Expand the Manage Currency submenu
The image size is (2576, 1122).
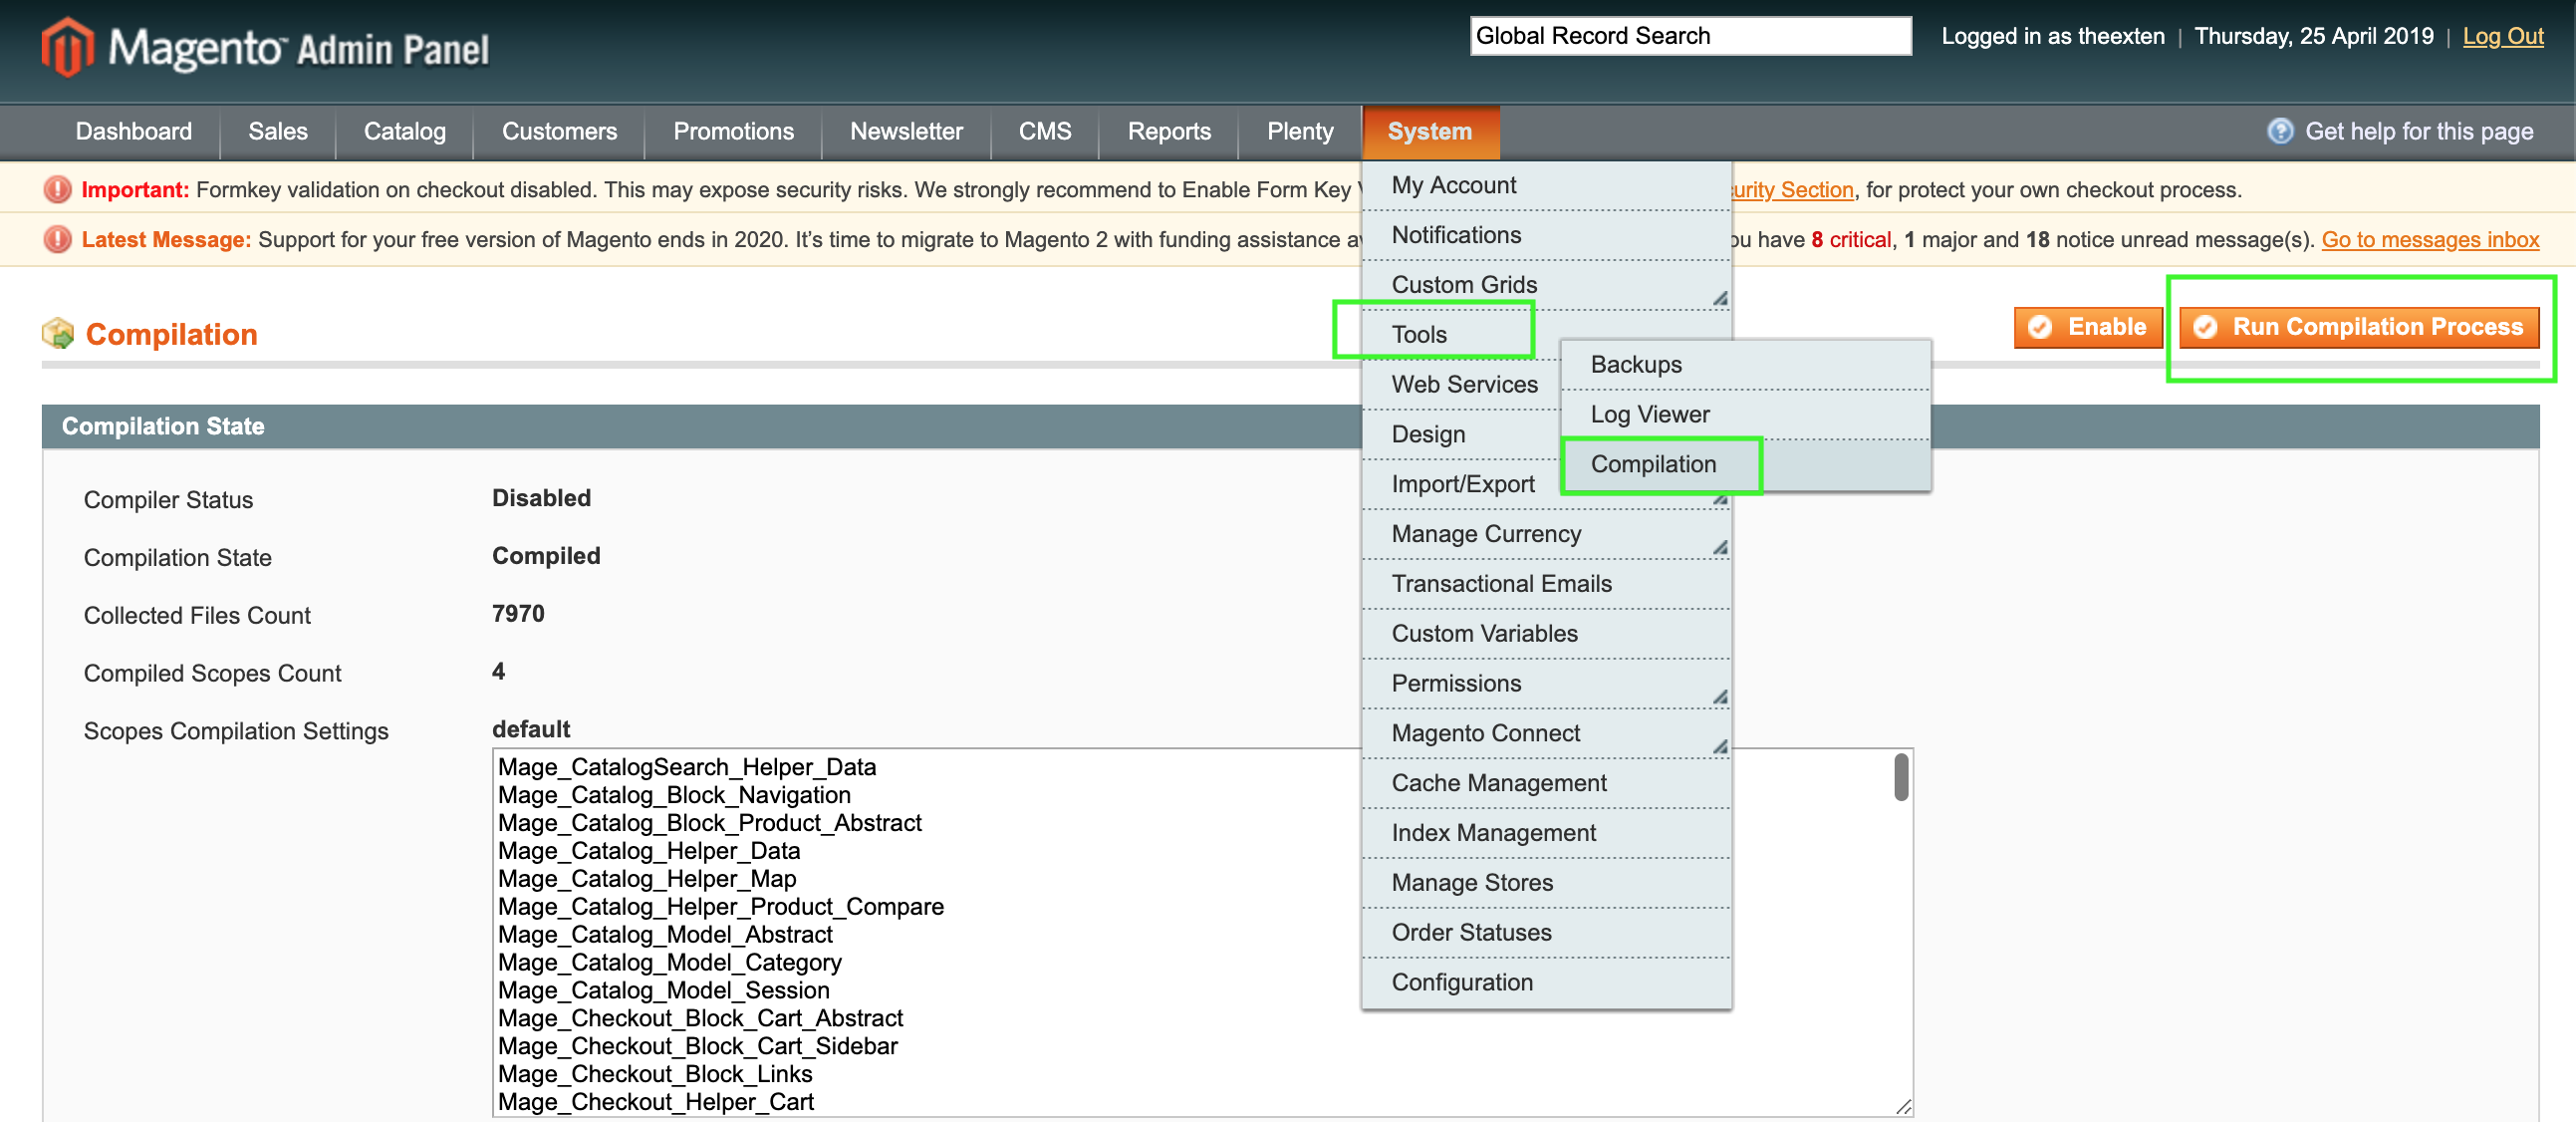click(x=1546, y=534)
